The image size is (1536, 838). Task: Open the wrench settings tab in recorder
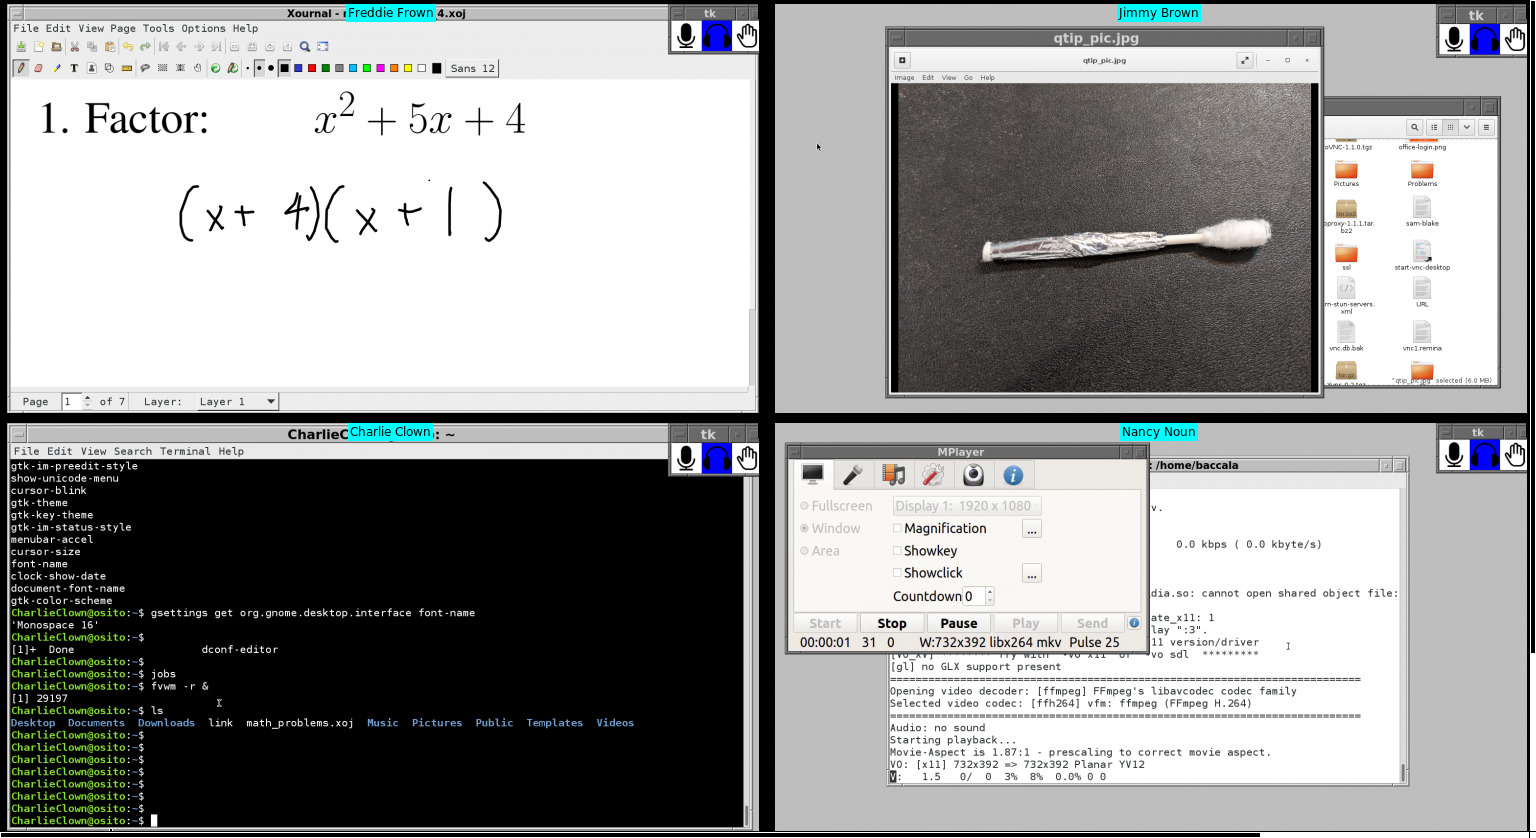point(933,475)
